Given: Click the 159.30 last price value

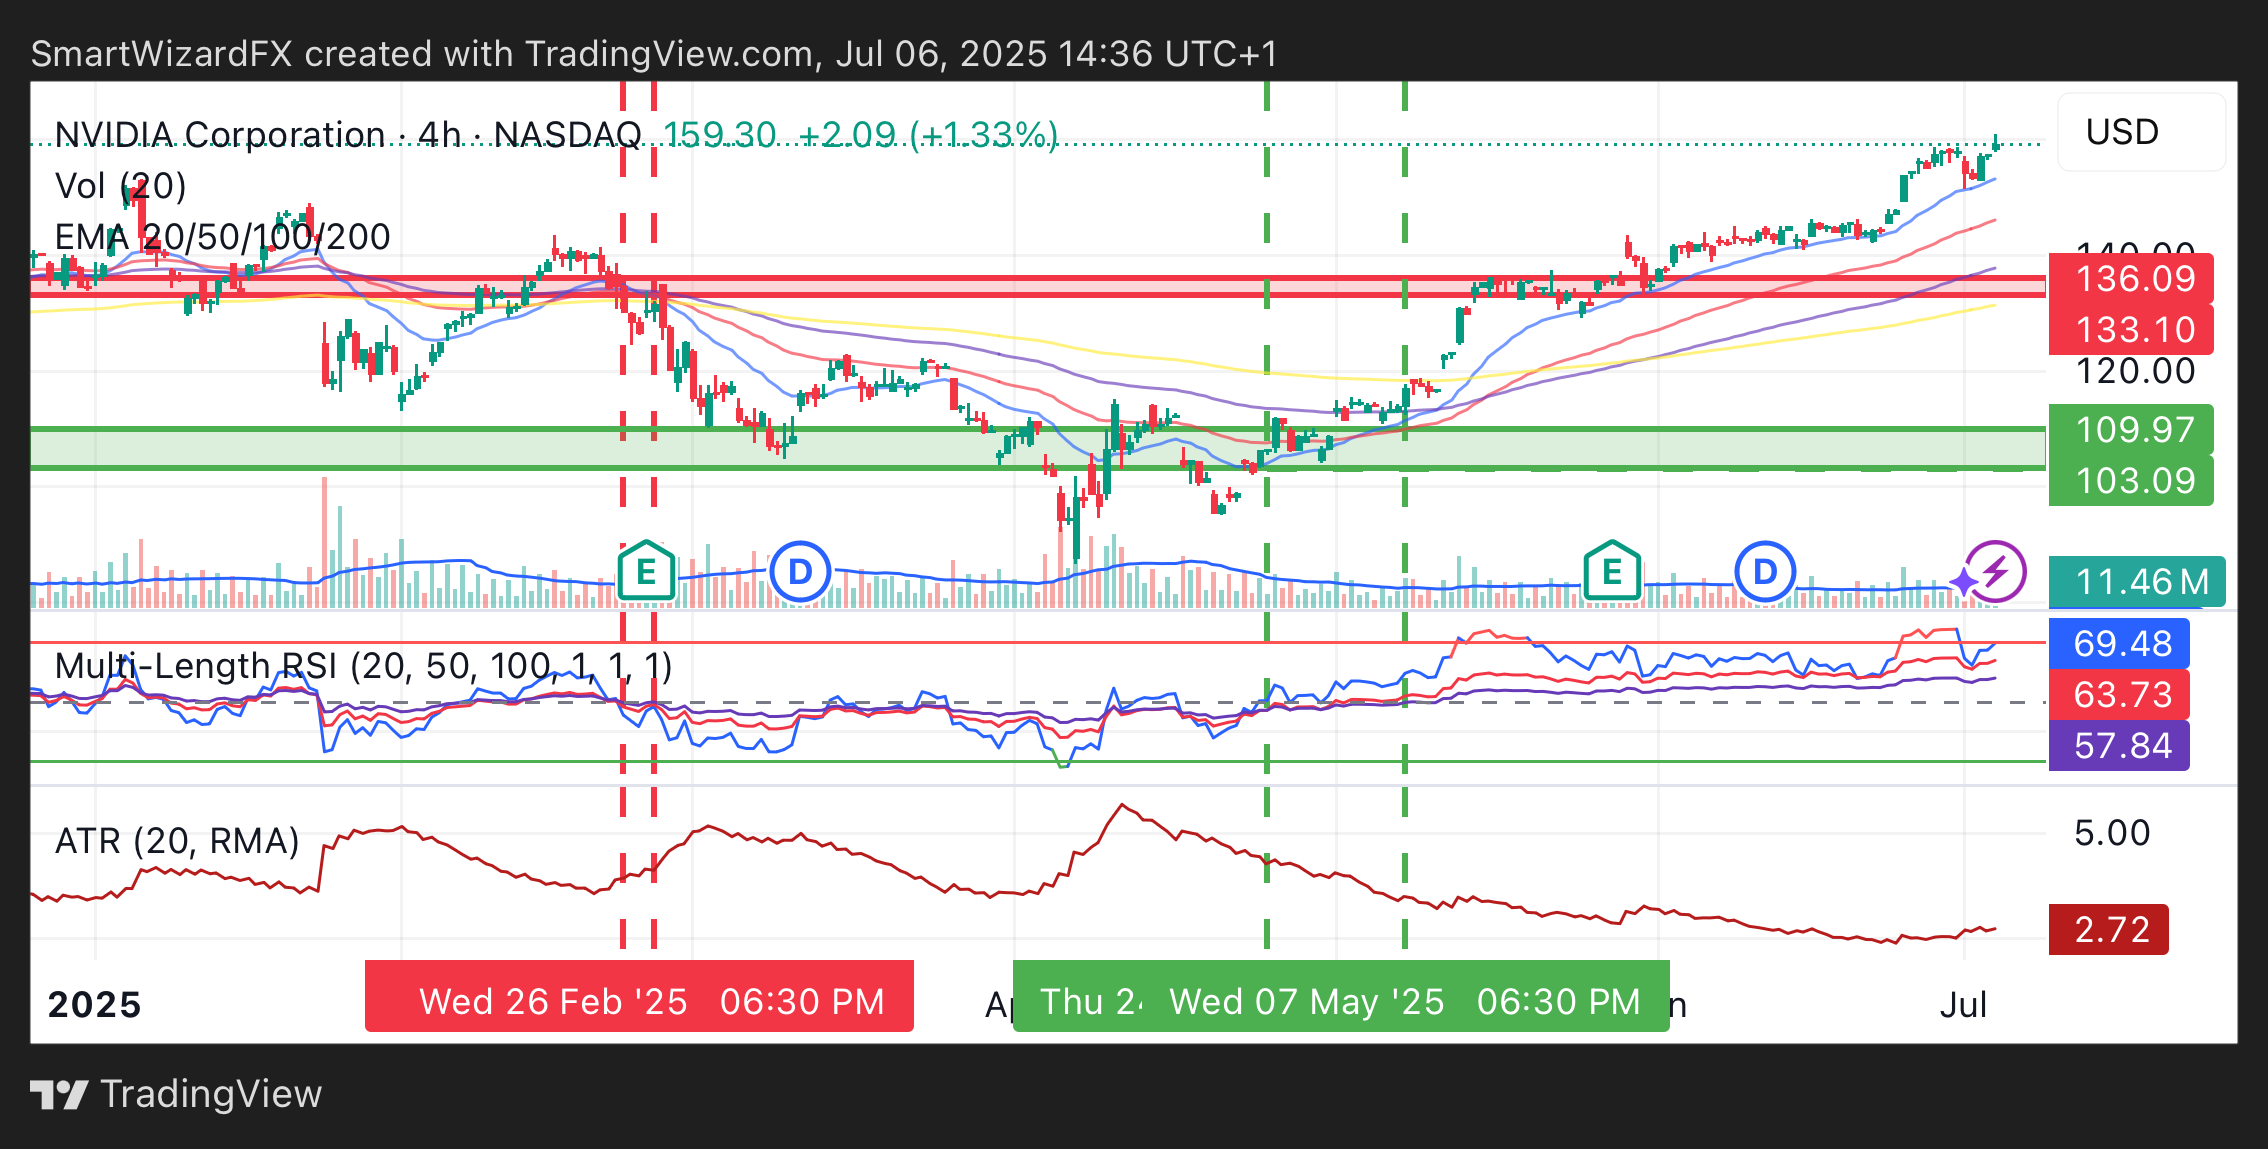Looking at the screenshot, I should (x=719, y=134).
